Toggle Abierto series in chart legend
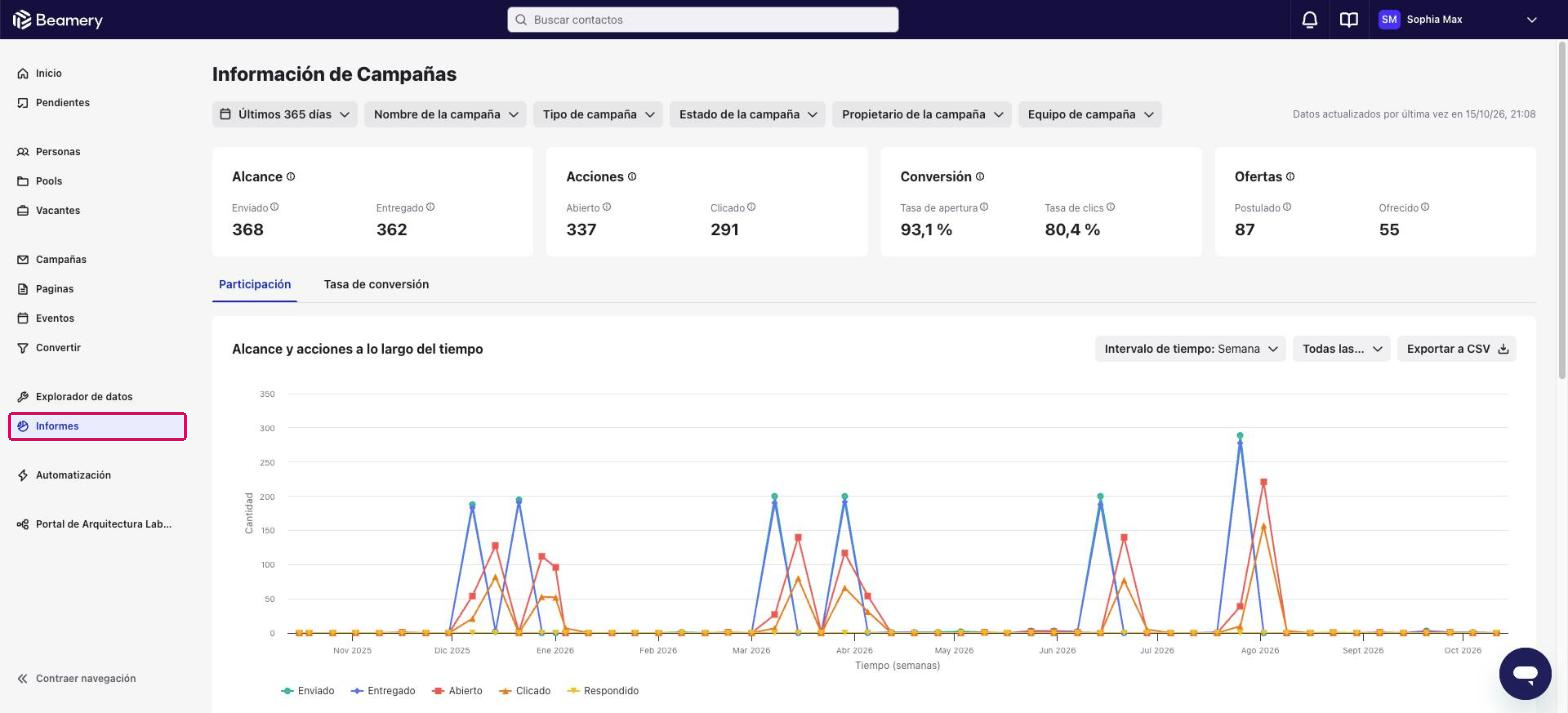 (457, 691)
